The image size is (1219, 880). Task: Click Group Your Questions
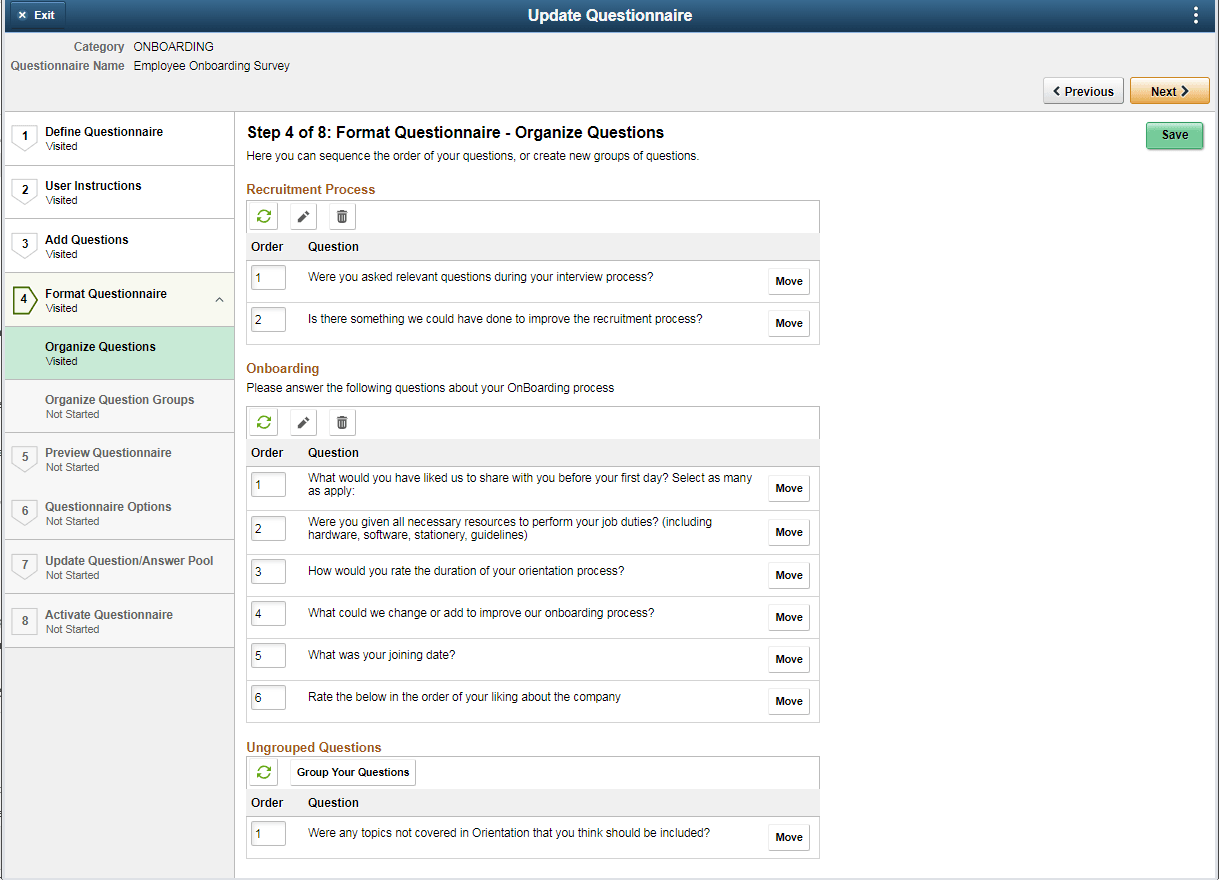coord(352,772)
